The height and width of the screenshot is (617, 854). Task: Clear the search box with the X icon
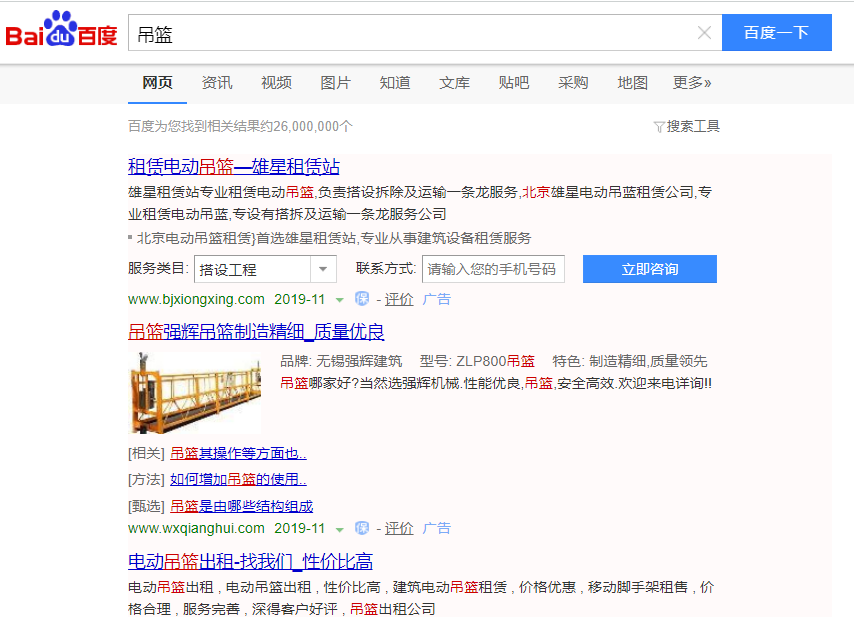click(704, 33)
